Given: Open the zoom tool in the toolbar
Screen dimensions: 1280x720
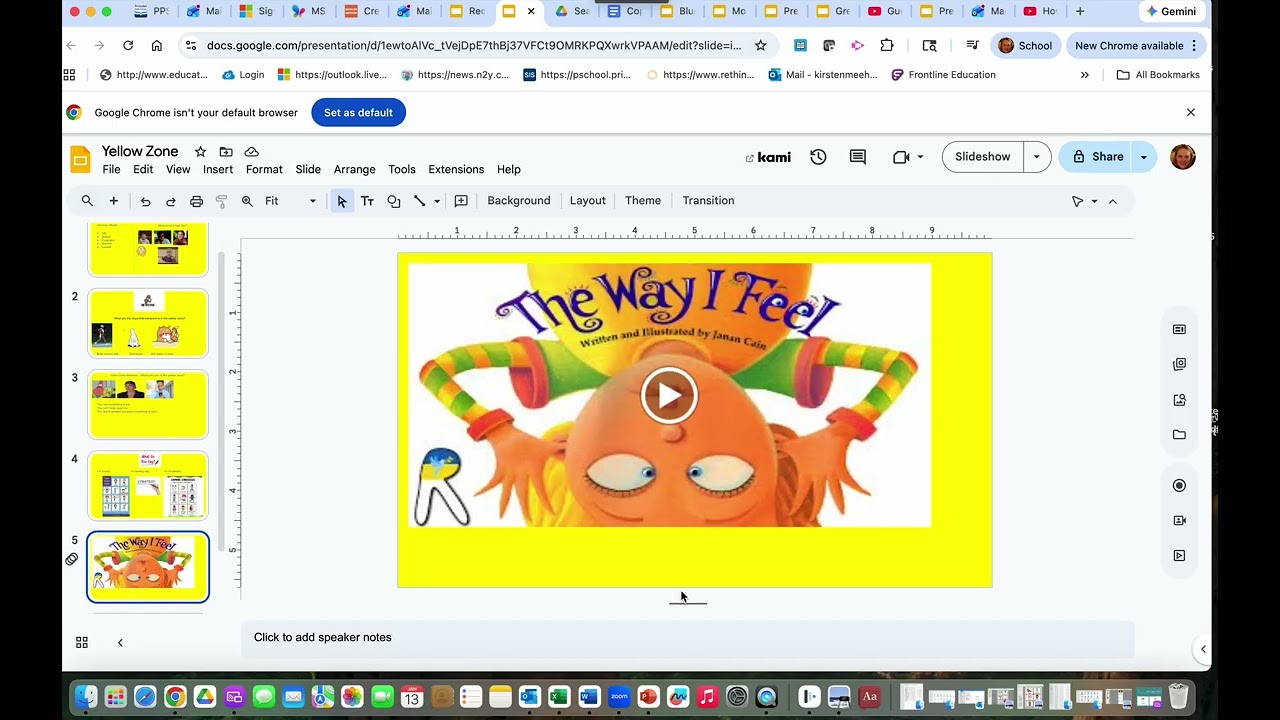Looking at the screenshot, I should pyautogui.click(x=247, y=201).
